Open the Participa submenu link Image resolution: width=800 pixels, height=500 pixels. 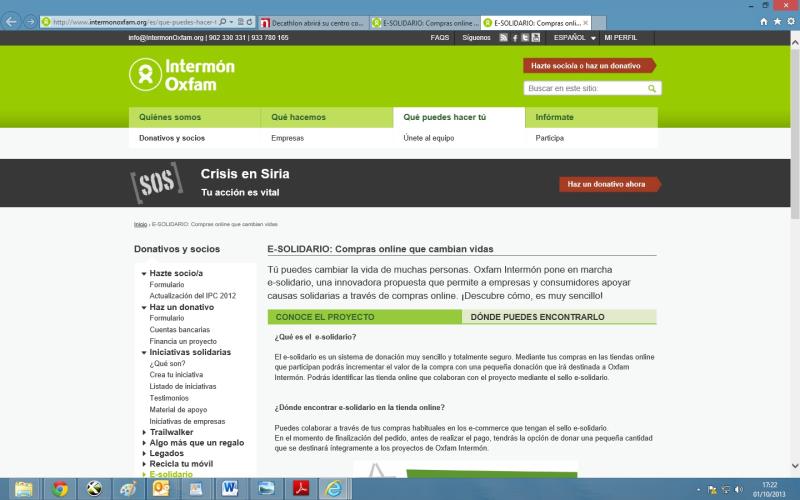tap(549, 138)
